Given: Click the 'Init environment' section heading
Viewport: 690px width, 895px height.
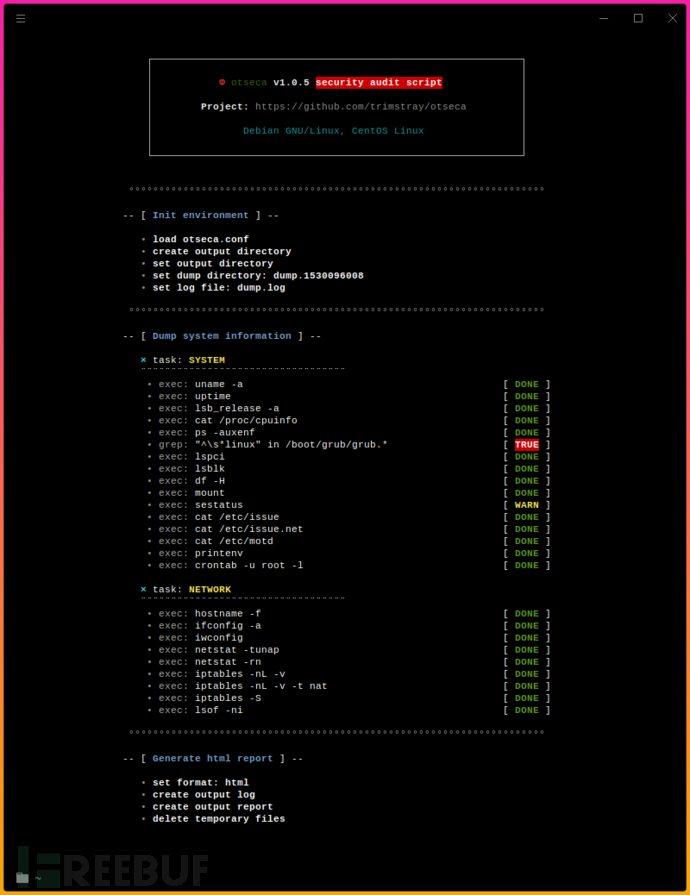Looking at the screenshot, I should coord(200,215).
